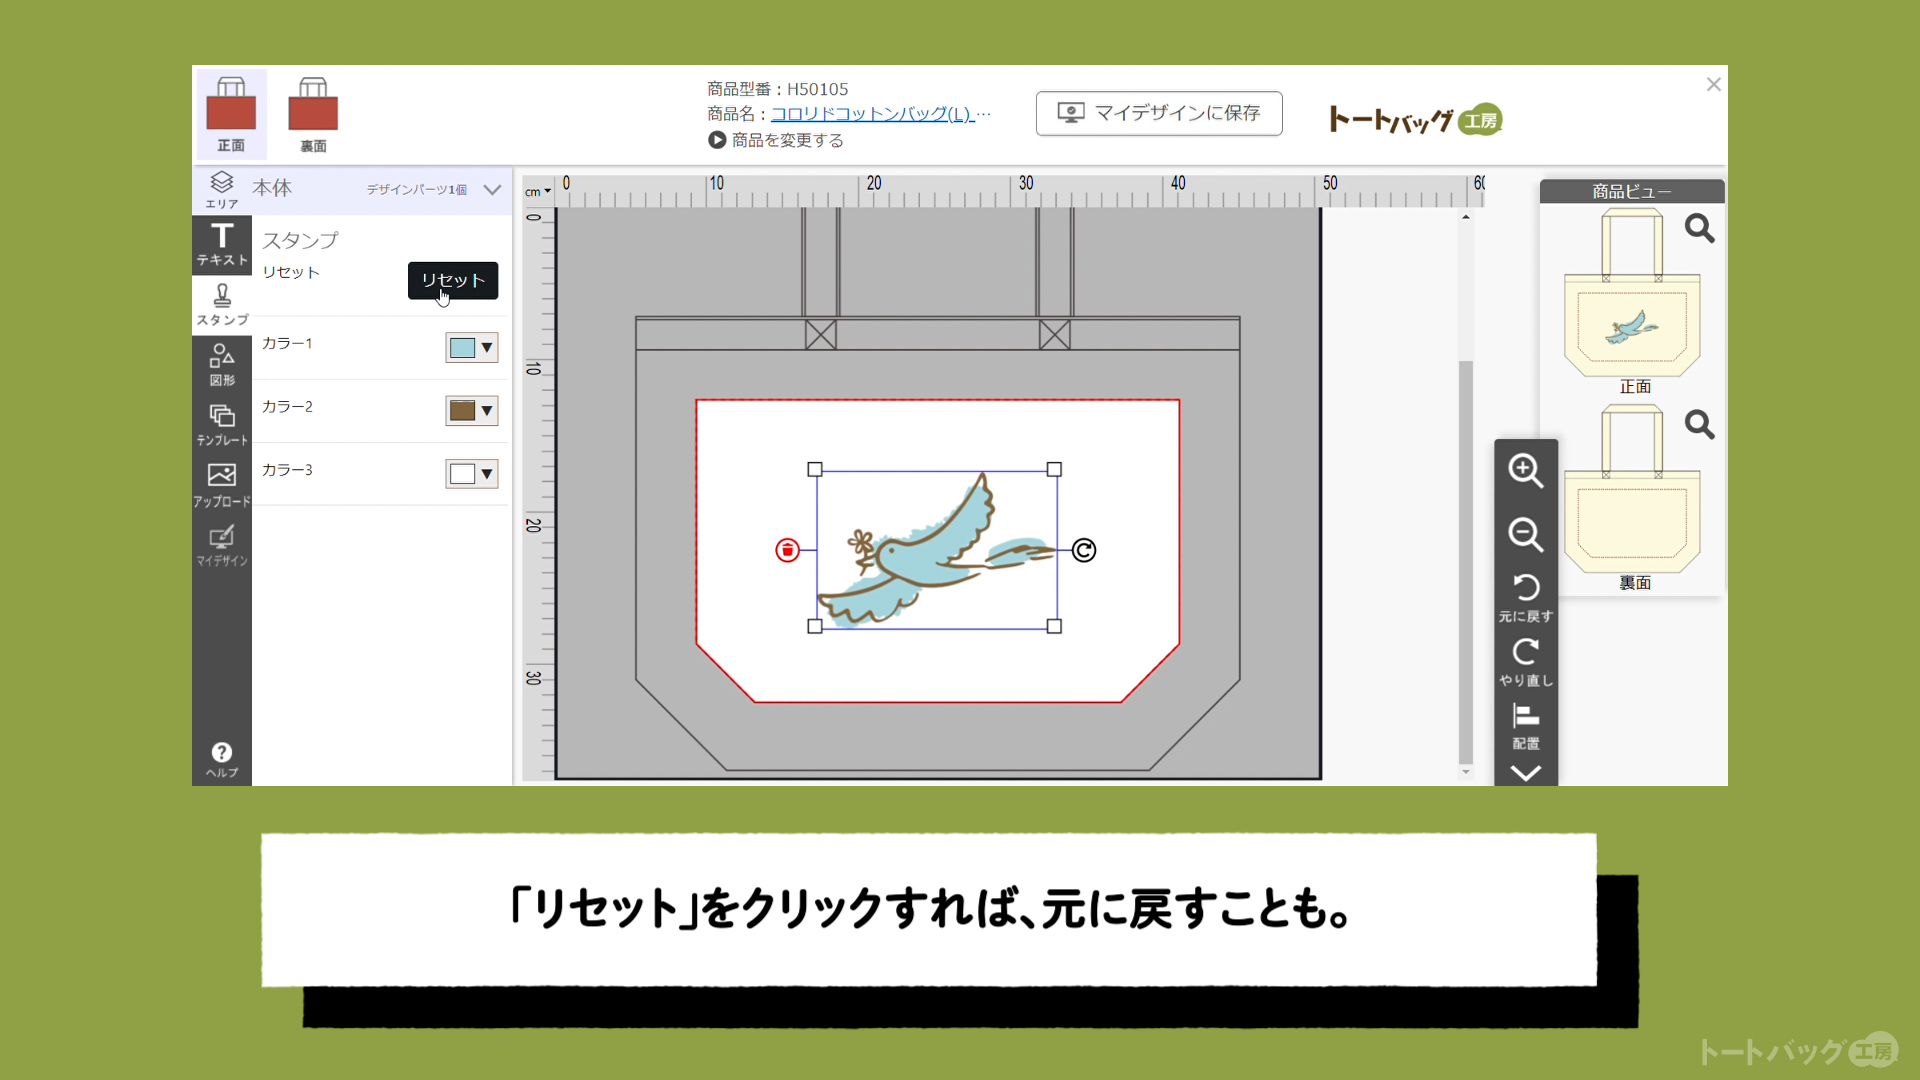This screenshot has height=1080, width=1920.
Task: Open the 配置 alignment tool
Action: pos(1526,726)
